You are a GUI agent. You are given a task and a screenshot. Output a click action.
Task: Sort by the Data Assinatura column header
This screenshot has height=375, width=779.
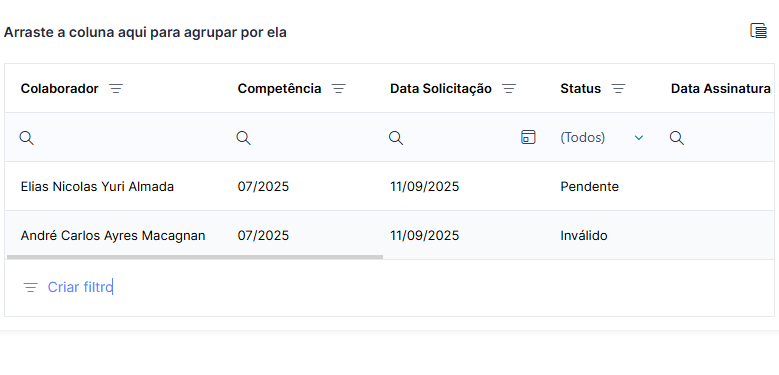721,89
